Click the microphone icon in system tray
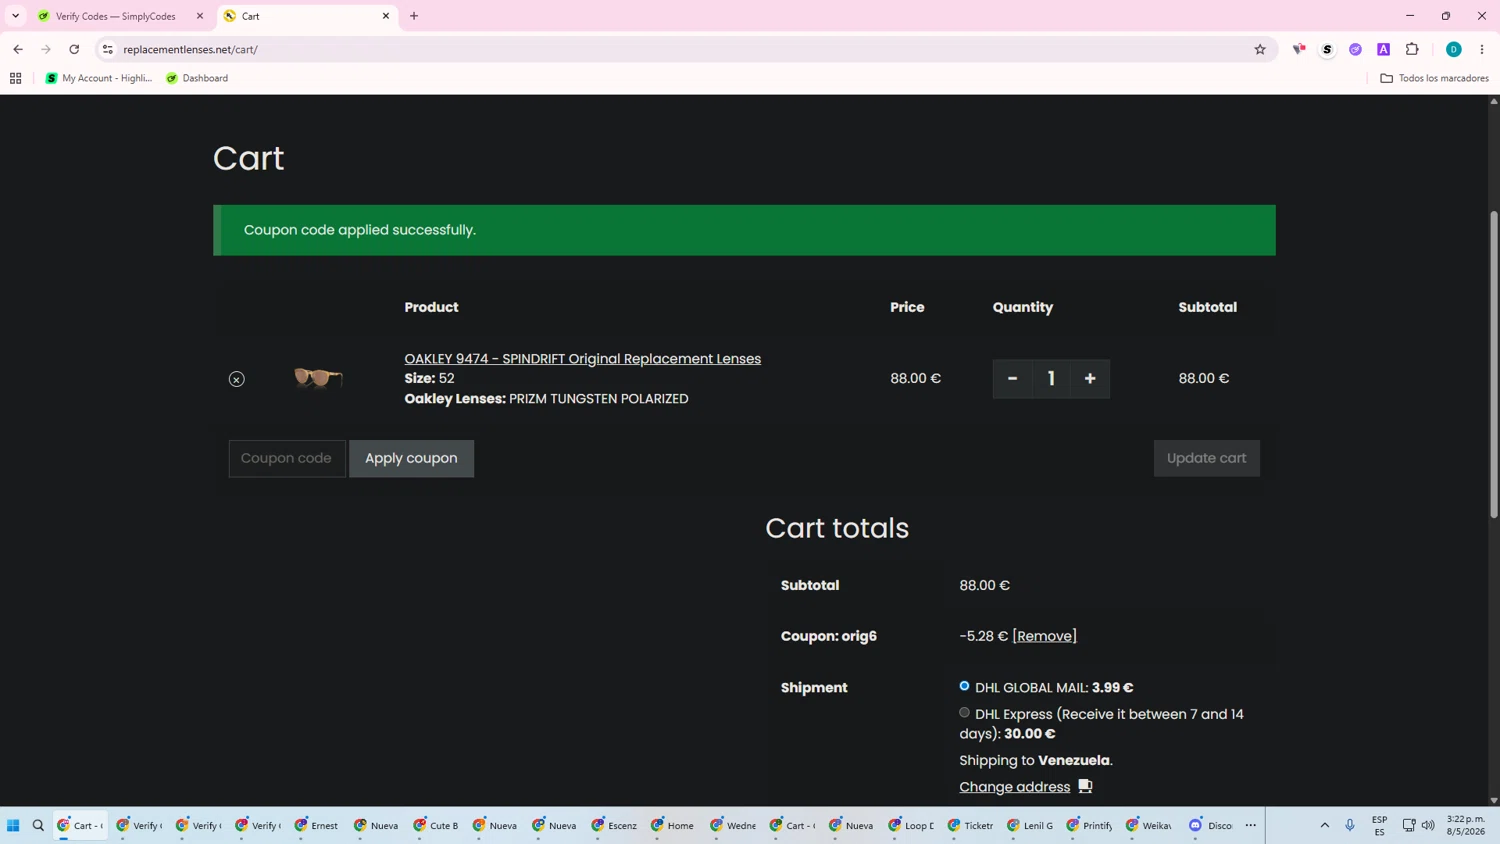Image resolution: width=1500 pixels, height=844 pixels. click(x=1350, y=825)
